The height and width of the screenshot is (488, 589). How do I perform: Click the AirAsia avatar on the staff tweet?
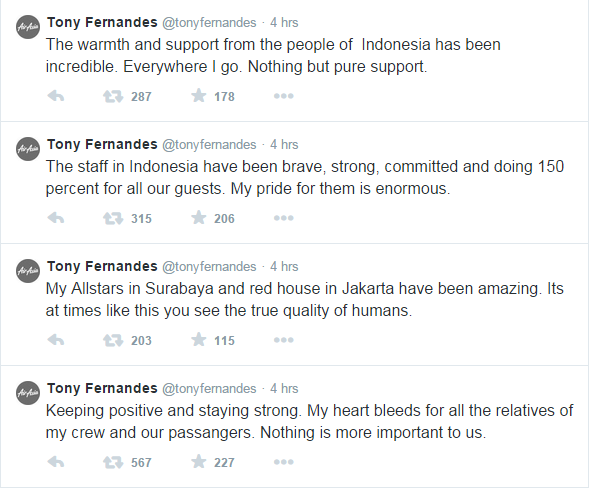(28, 149)
